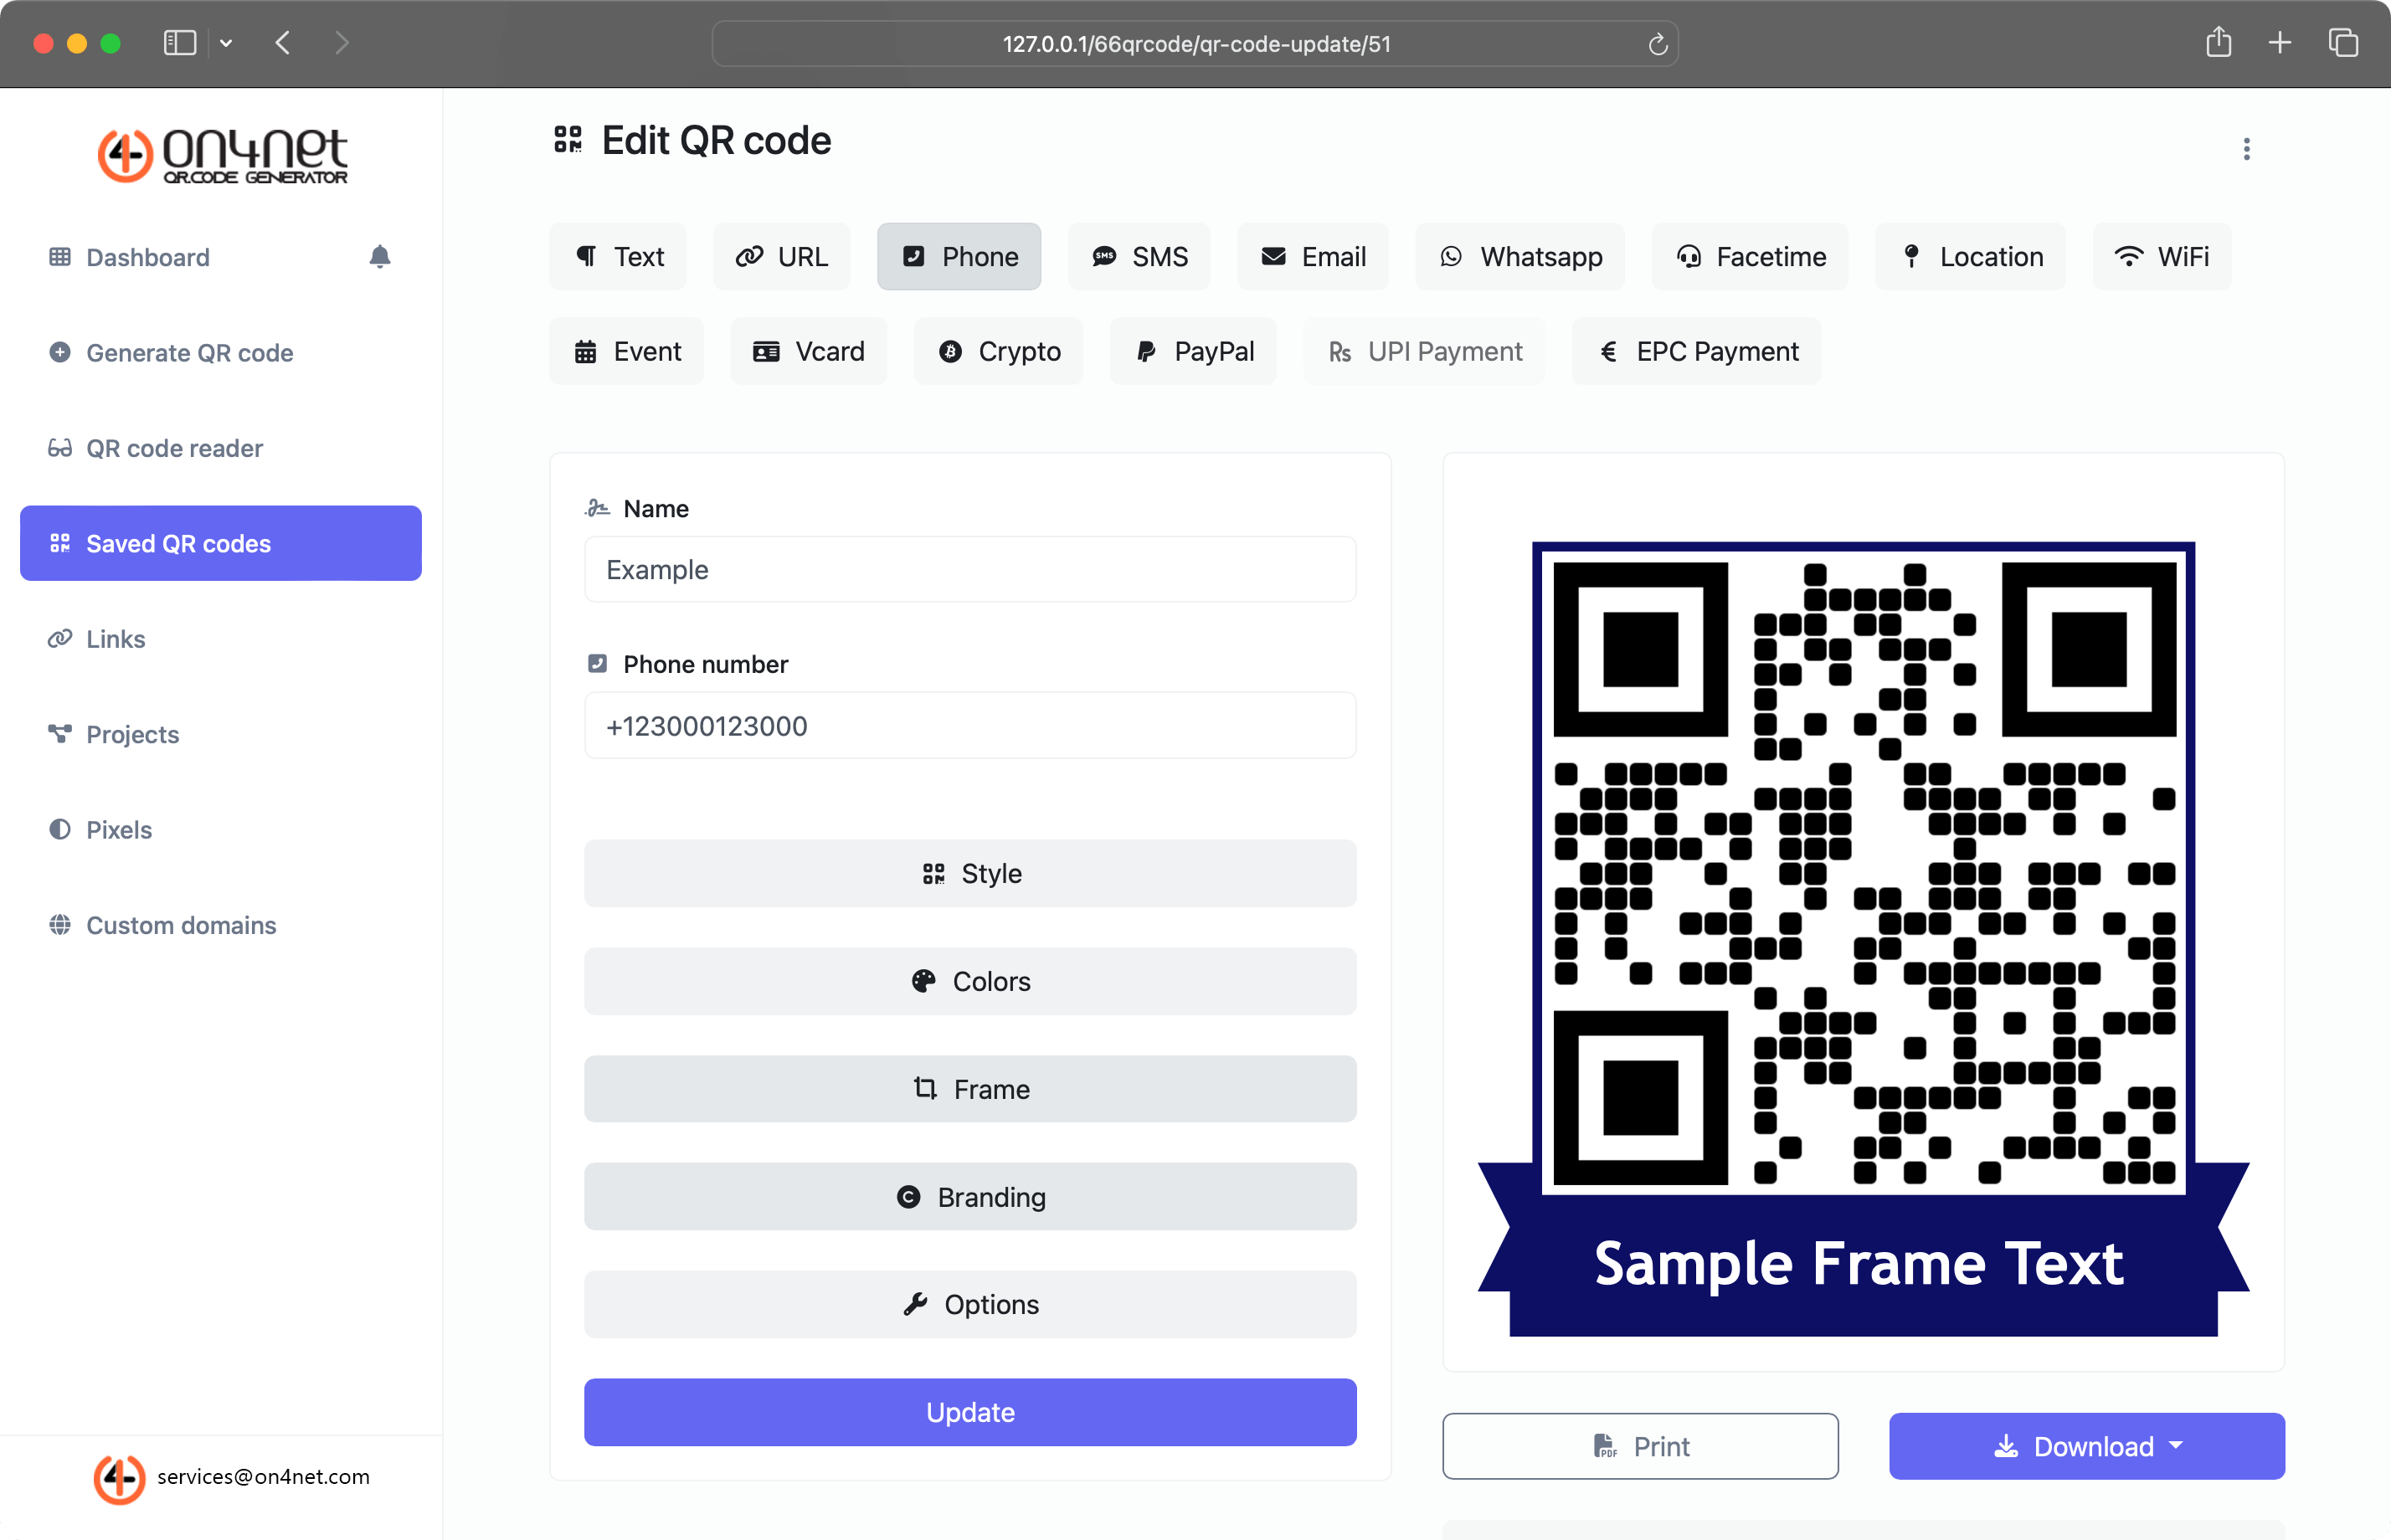Show tab overview icon
Viewport: 2391px width, 1540px height.
point(2343,42)
